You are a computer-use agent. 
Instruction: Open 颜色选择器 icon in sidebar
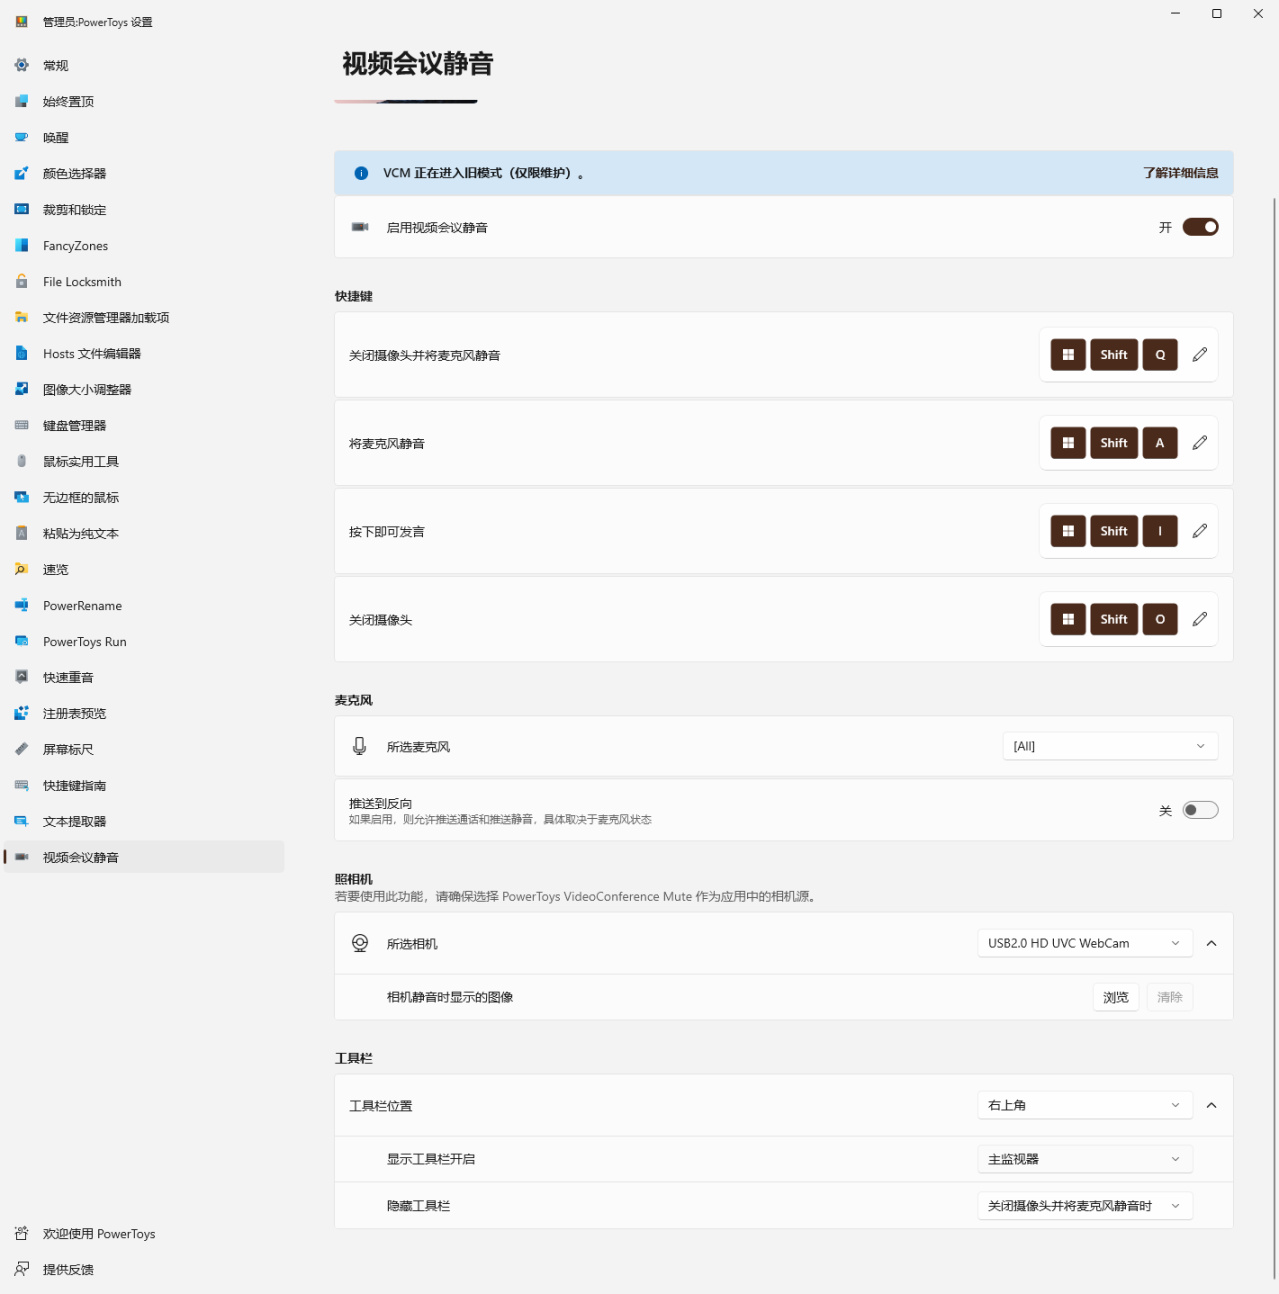click(x=22, y=173)
